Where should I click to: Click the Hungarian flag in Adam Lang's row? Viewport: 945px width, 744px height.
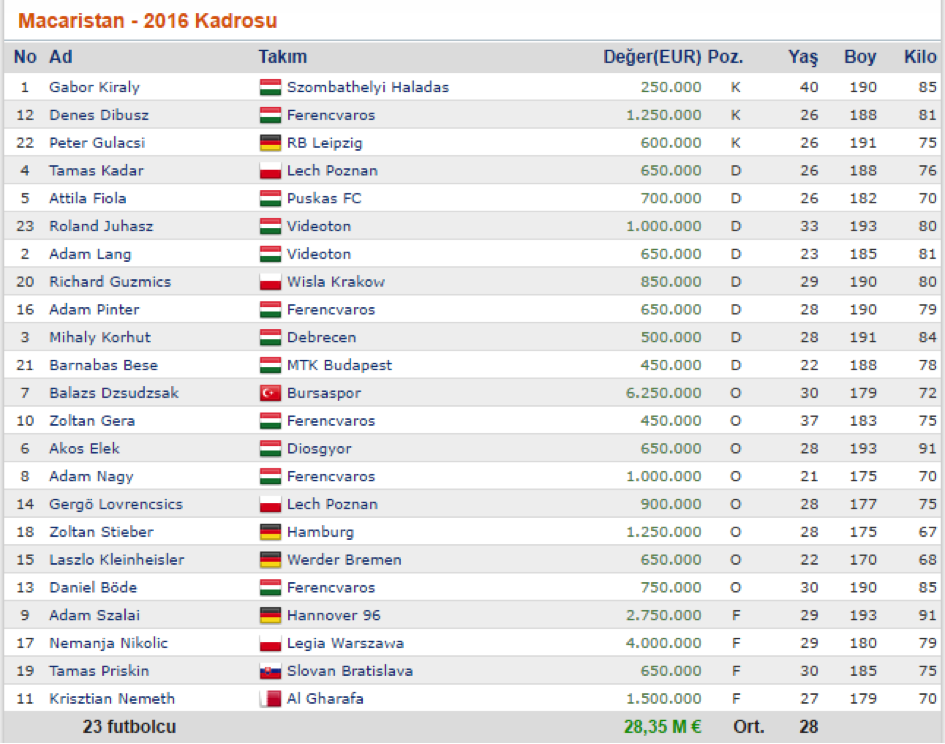(x=270, y=254)
